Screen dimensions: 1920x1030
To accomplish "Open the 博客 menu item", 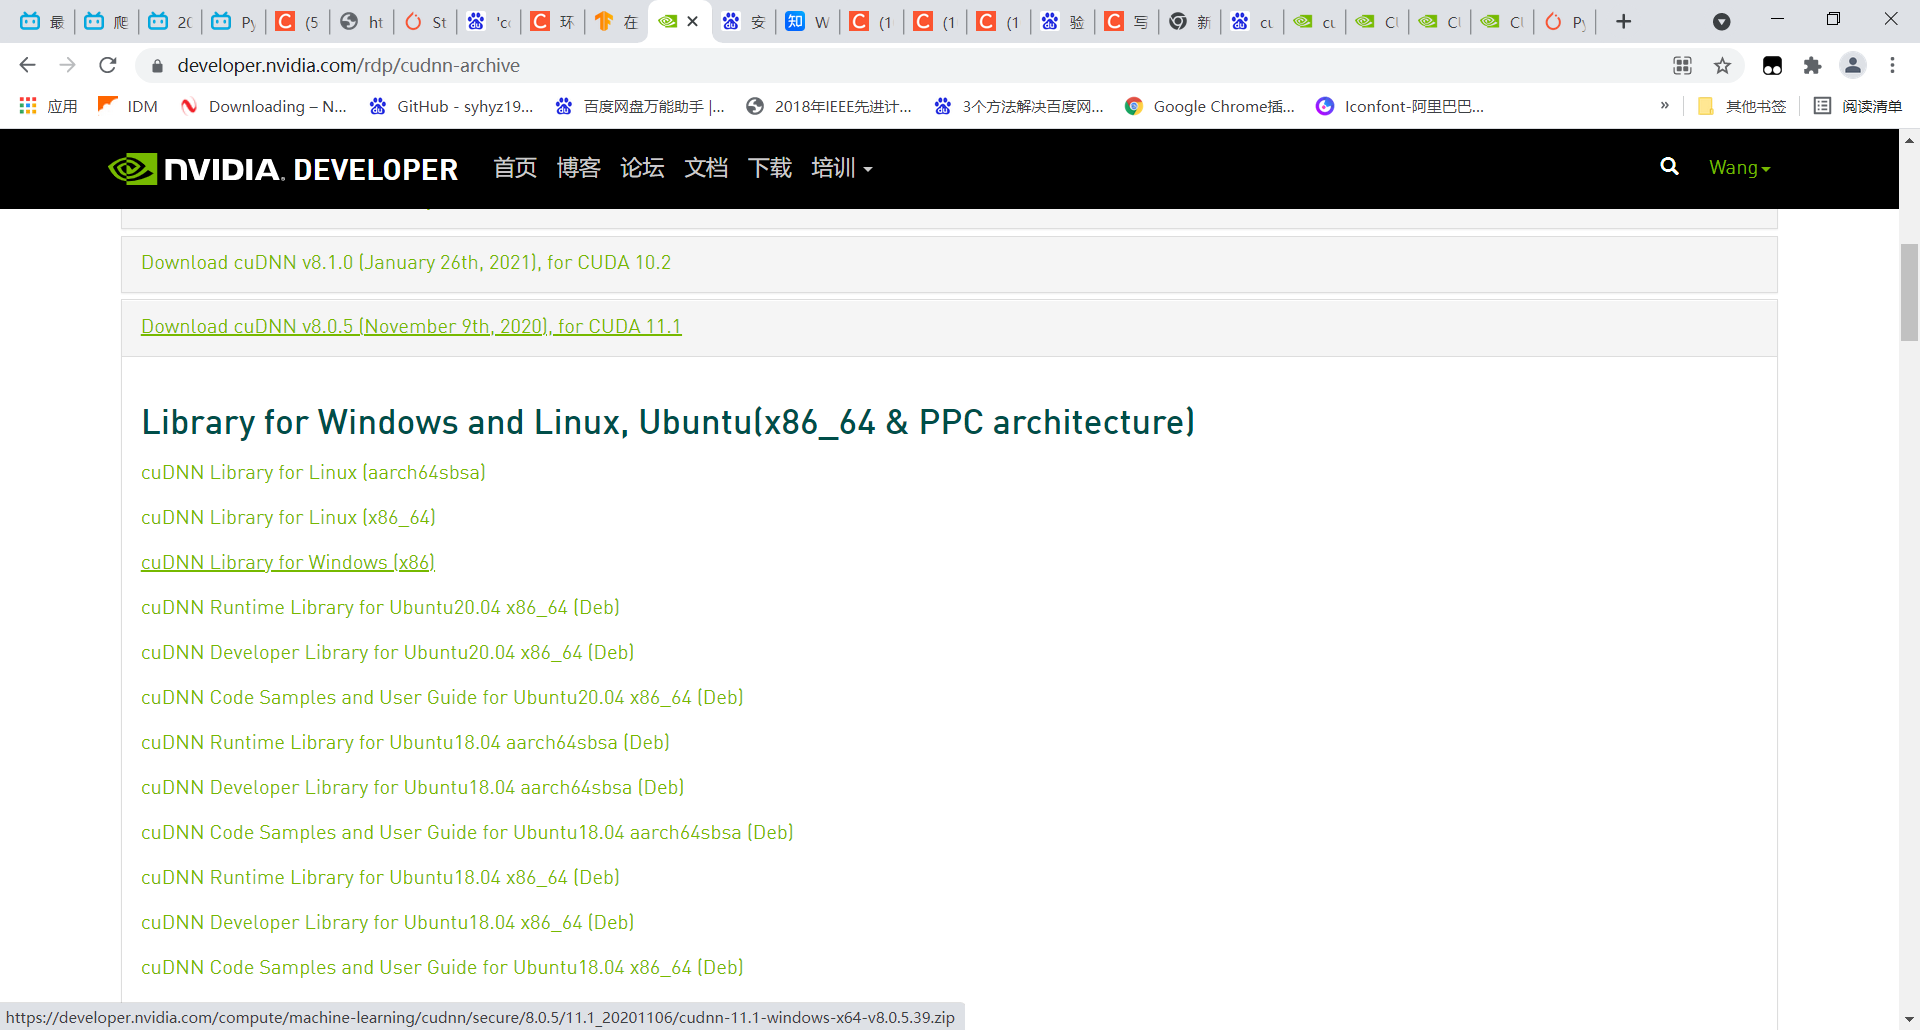I will (x=578, y=168).
